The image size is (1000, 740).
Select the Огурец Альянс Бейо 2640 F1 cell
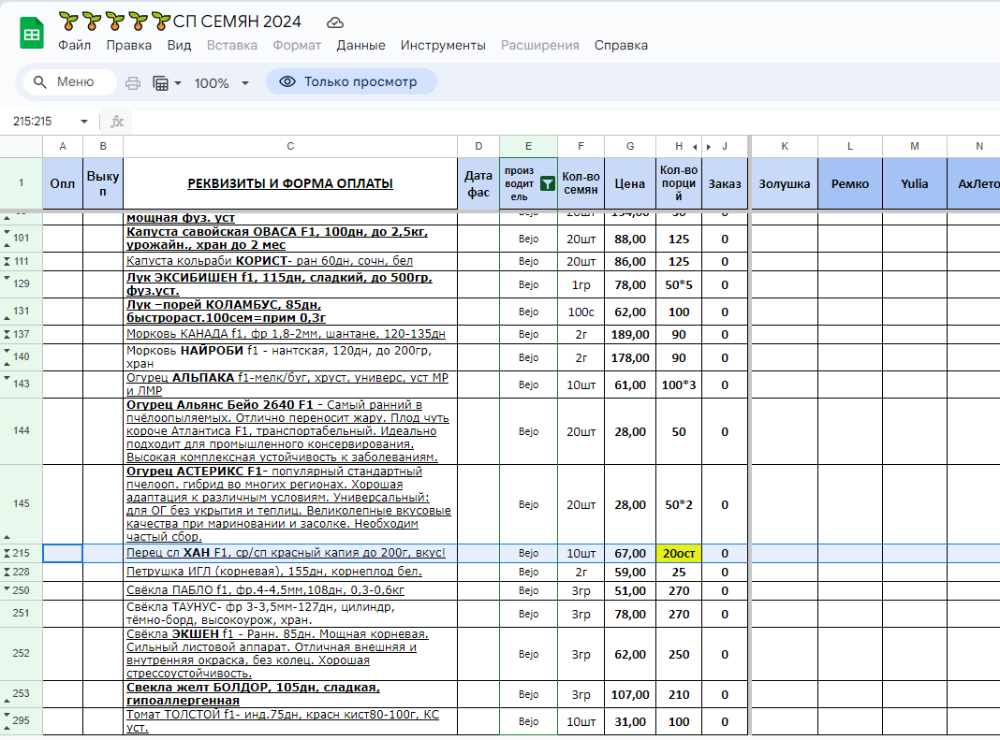tap(290, 431)
